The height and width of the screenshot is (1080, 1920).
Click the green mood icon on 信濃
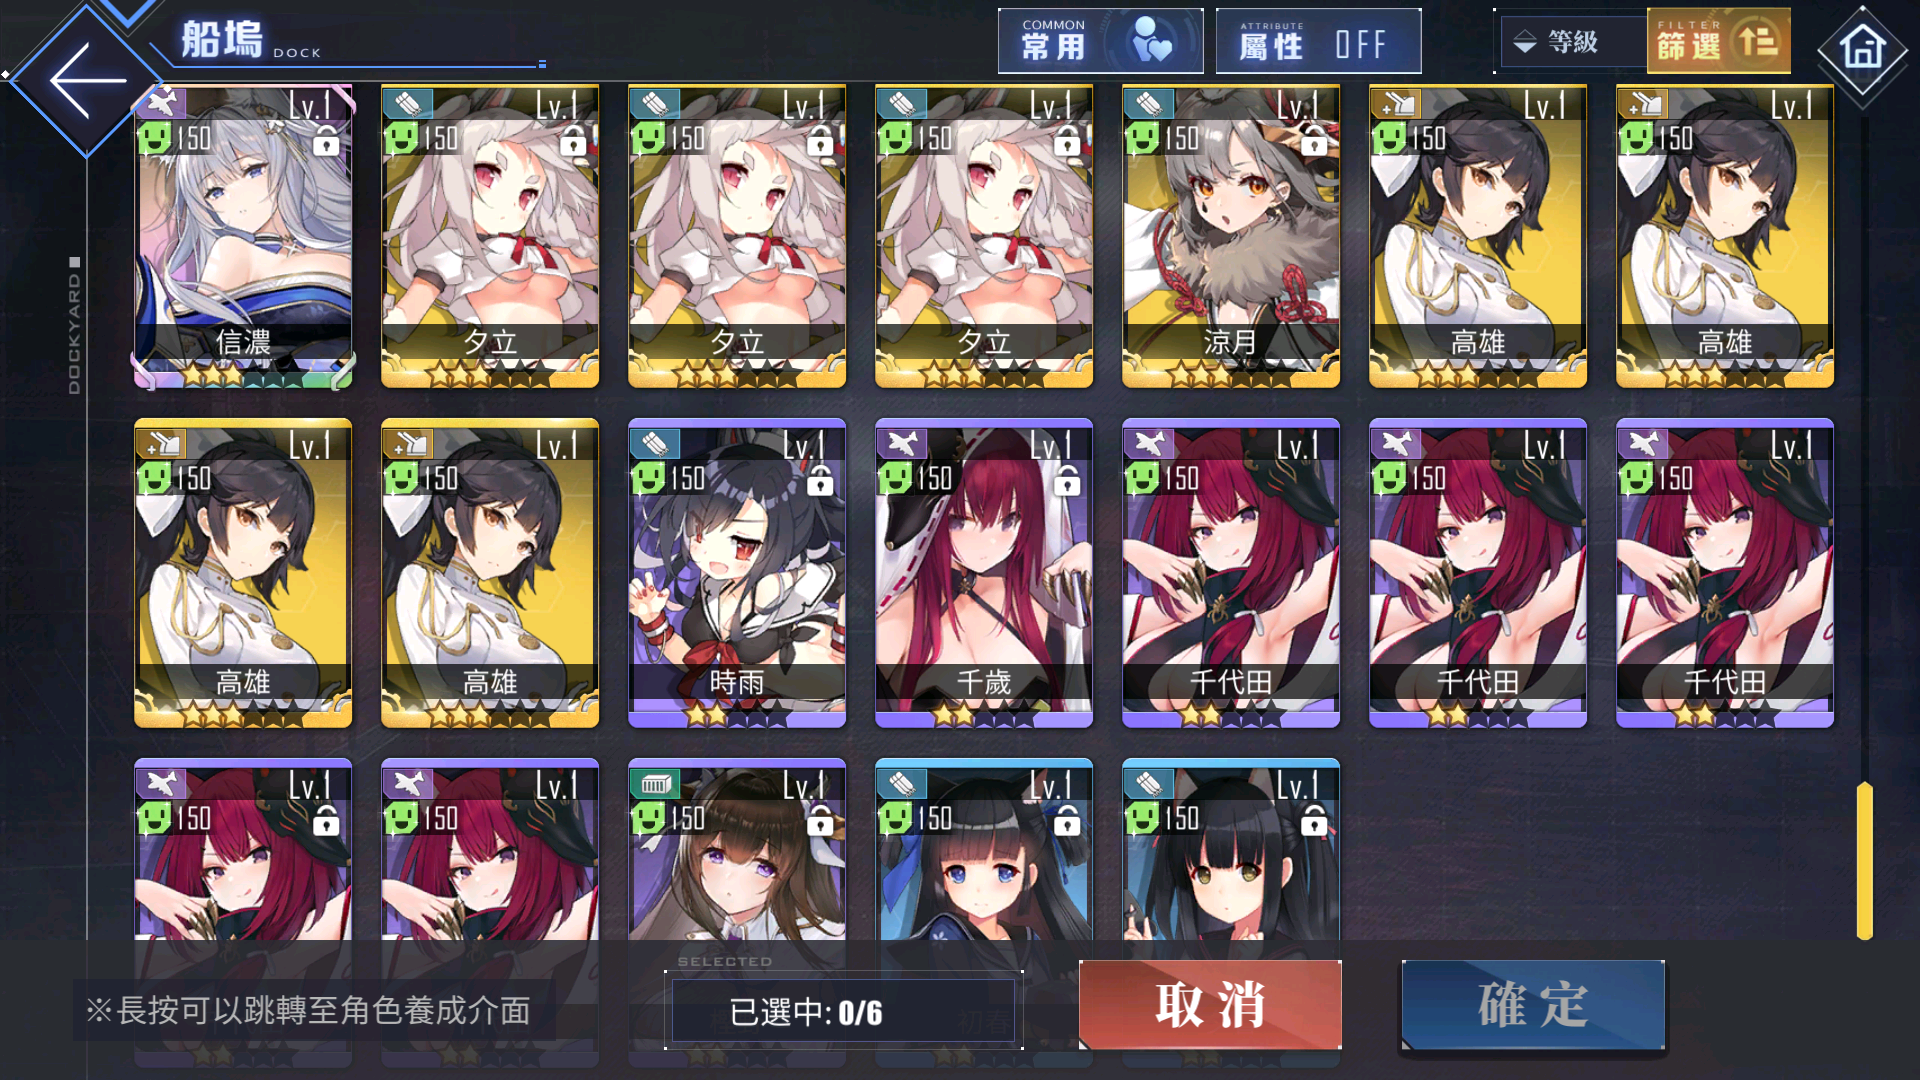[155, 138]
